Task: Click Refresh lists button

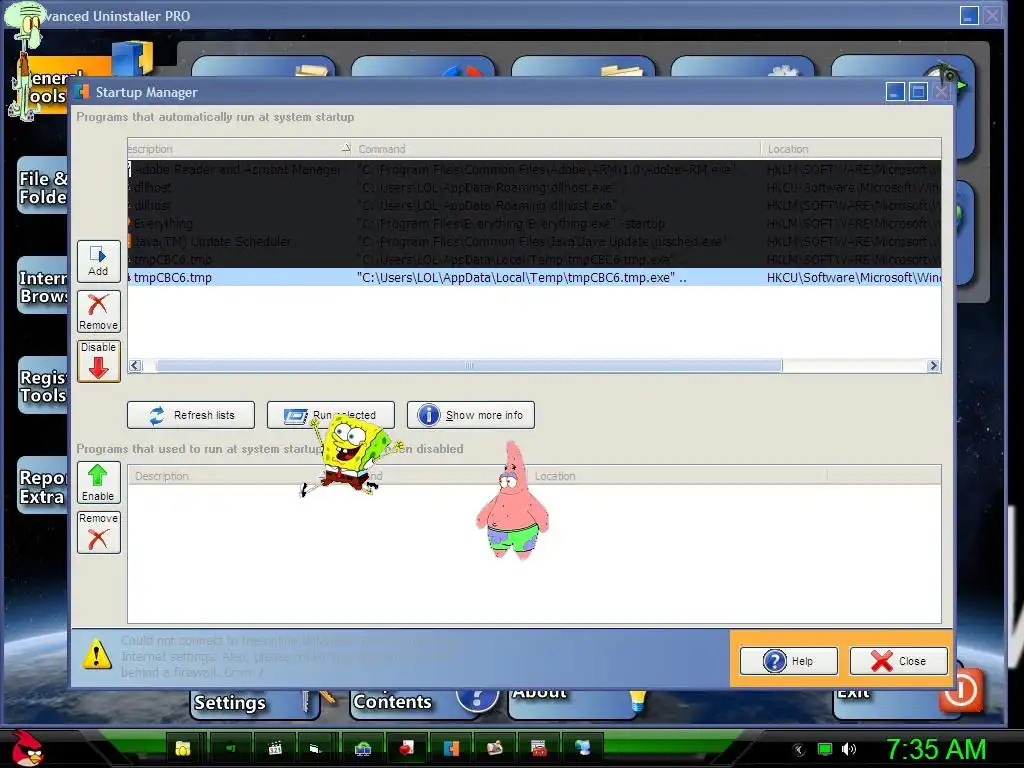Action: (191, 415)
